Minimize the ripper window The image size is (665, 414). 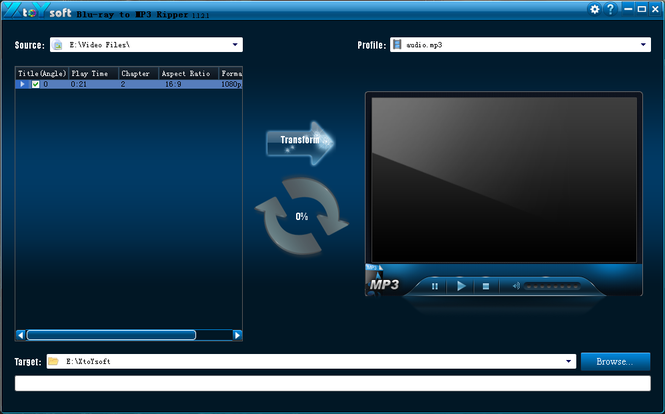click(628, 8)
